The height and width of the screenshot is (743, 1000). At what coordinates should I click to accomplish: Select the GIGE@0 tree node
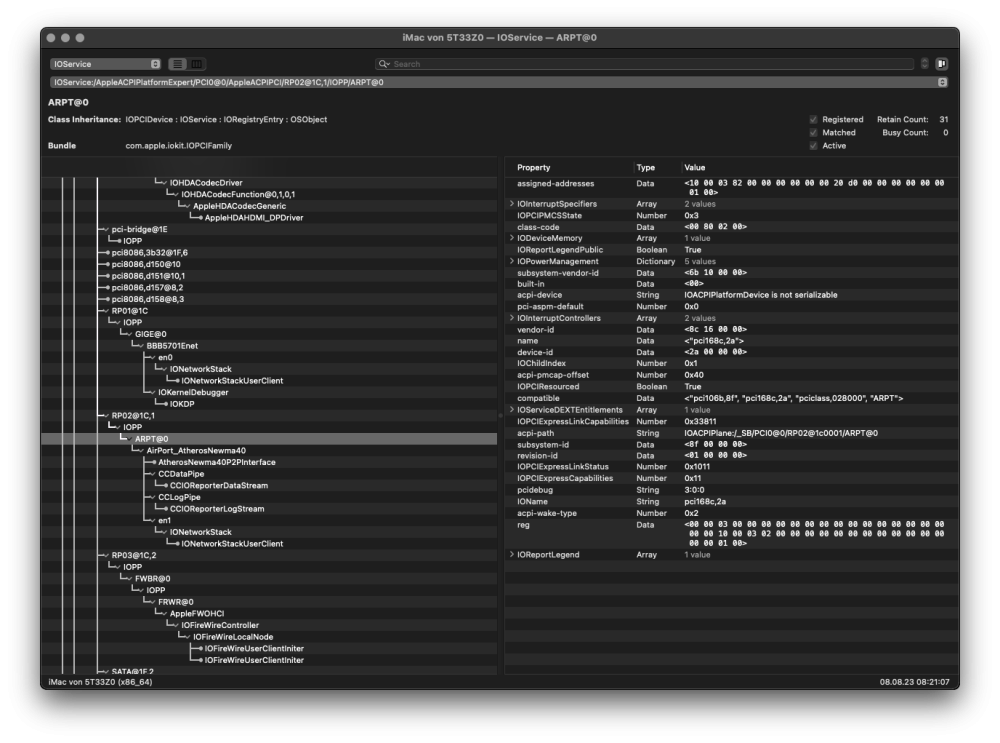click(x=151, y=334)
